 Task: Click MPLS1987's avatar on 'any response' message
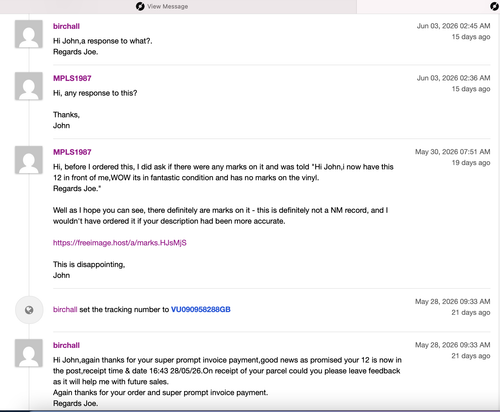tap(29, 86)
